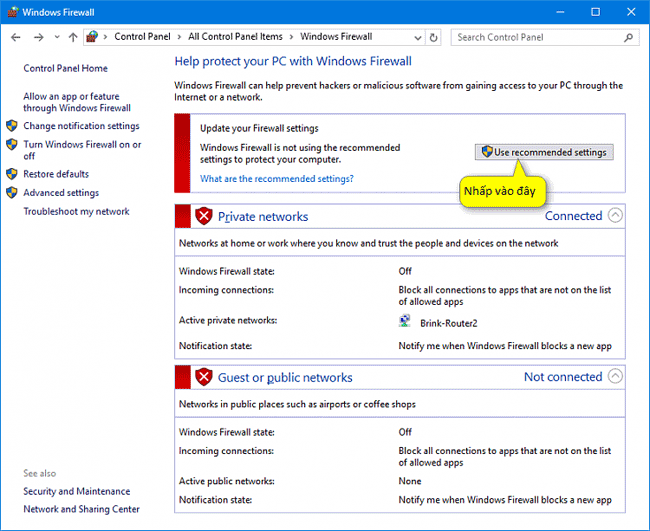
Task: Open the recent locations dropdown arrow
Action: 57,37
